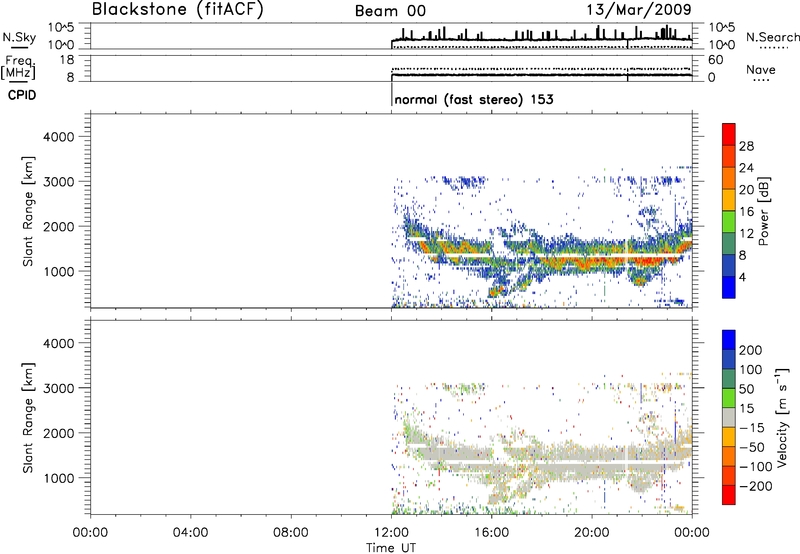Select the "Power [dB]" colorbar title
The height and width of the screenshot is (554, 800).
click(764, 211)
